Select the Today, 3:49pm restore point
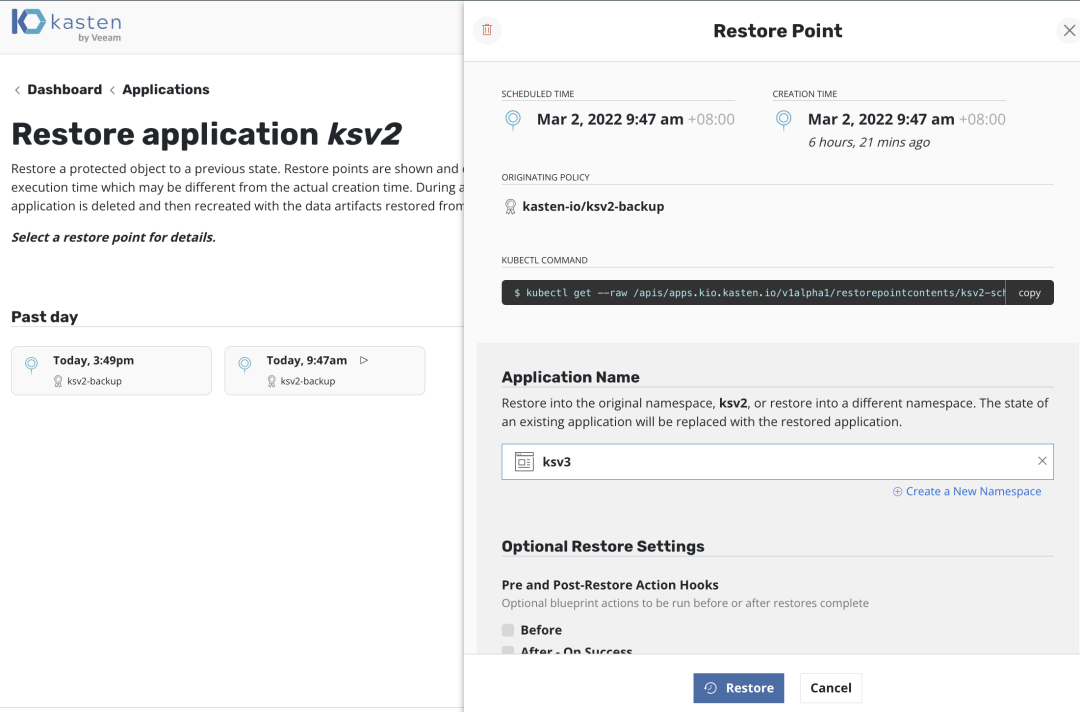This screenshot has width=1080, height=712. (112, 370)
